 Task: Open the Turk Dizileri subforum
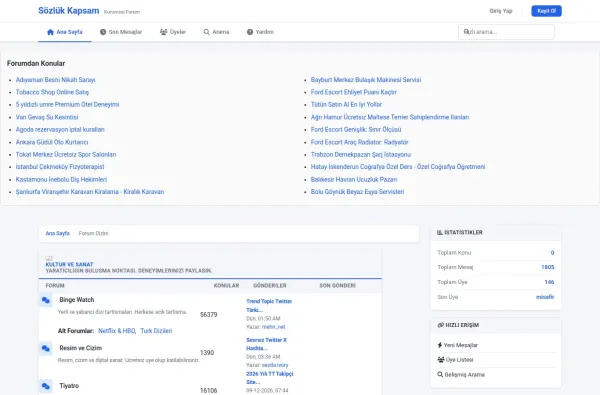tap(156, 331)
